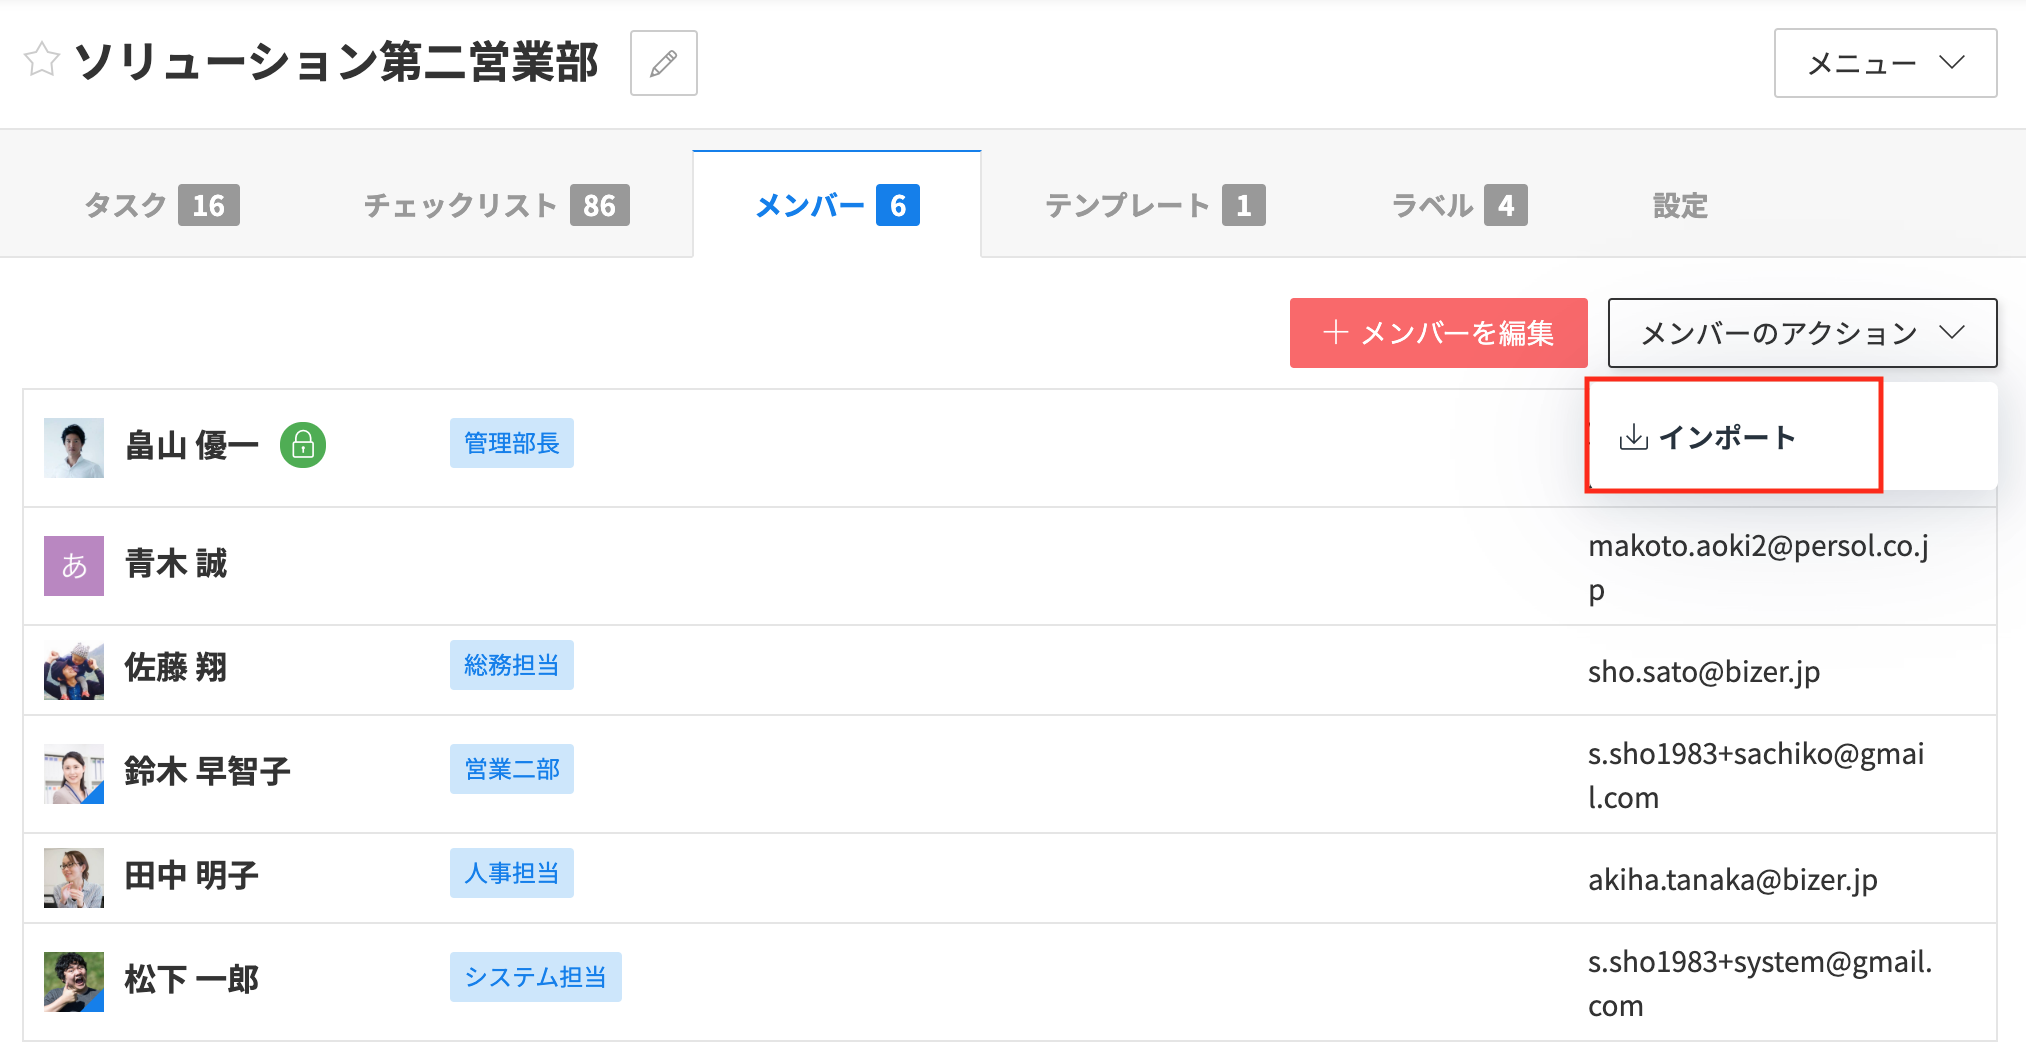Open the メニュー dropdown
This screenshot has width=2026, height=1058.
point(1885,63)
